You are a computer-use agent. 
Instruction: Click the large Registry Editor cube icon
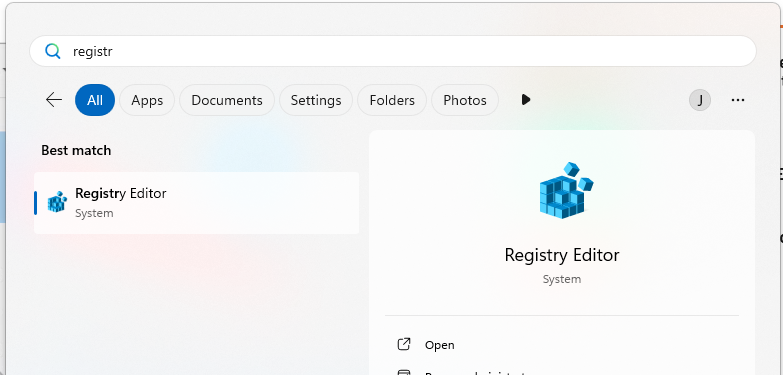pyautogui.click(x=566, y=190)
